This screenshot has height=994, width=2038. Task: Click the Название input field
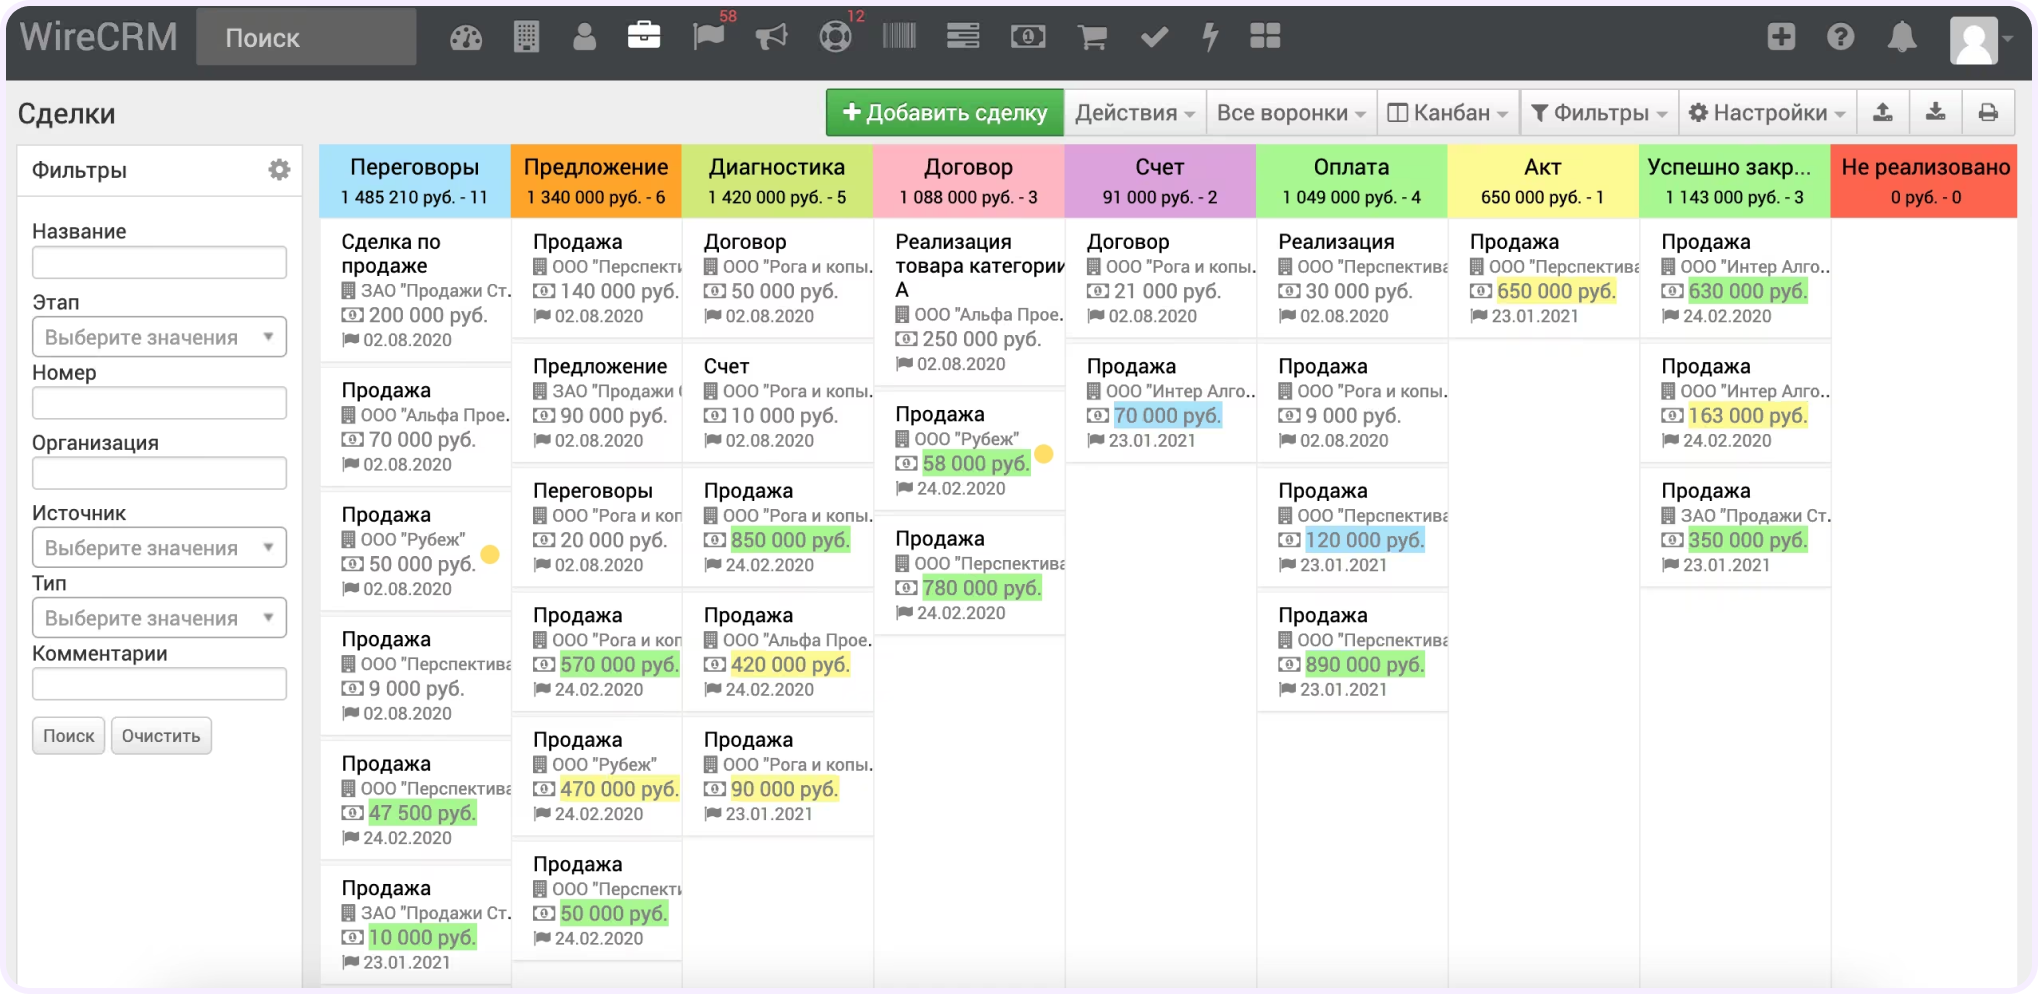(x=159, y=262)
